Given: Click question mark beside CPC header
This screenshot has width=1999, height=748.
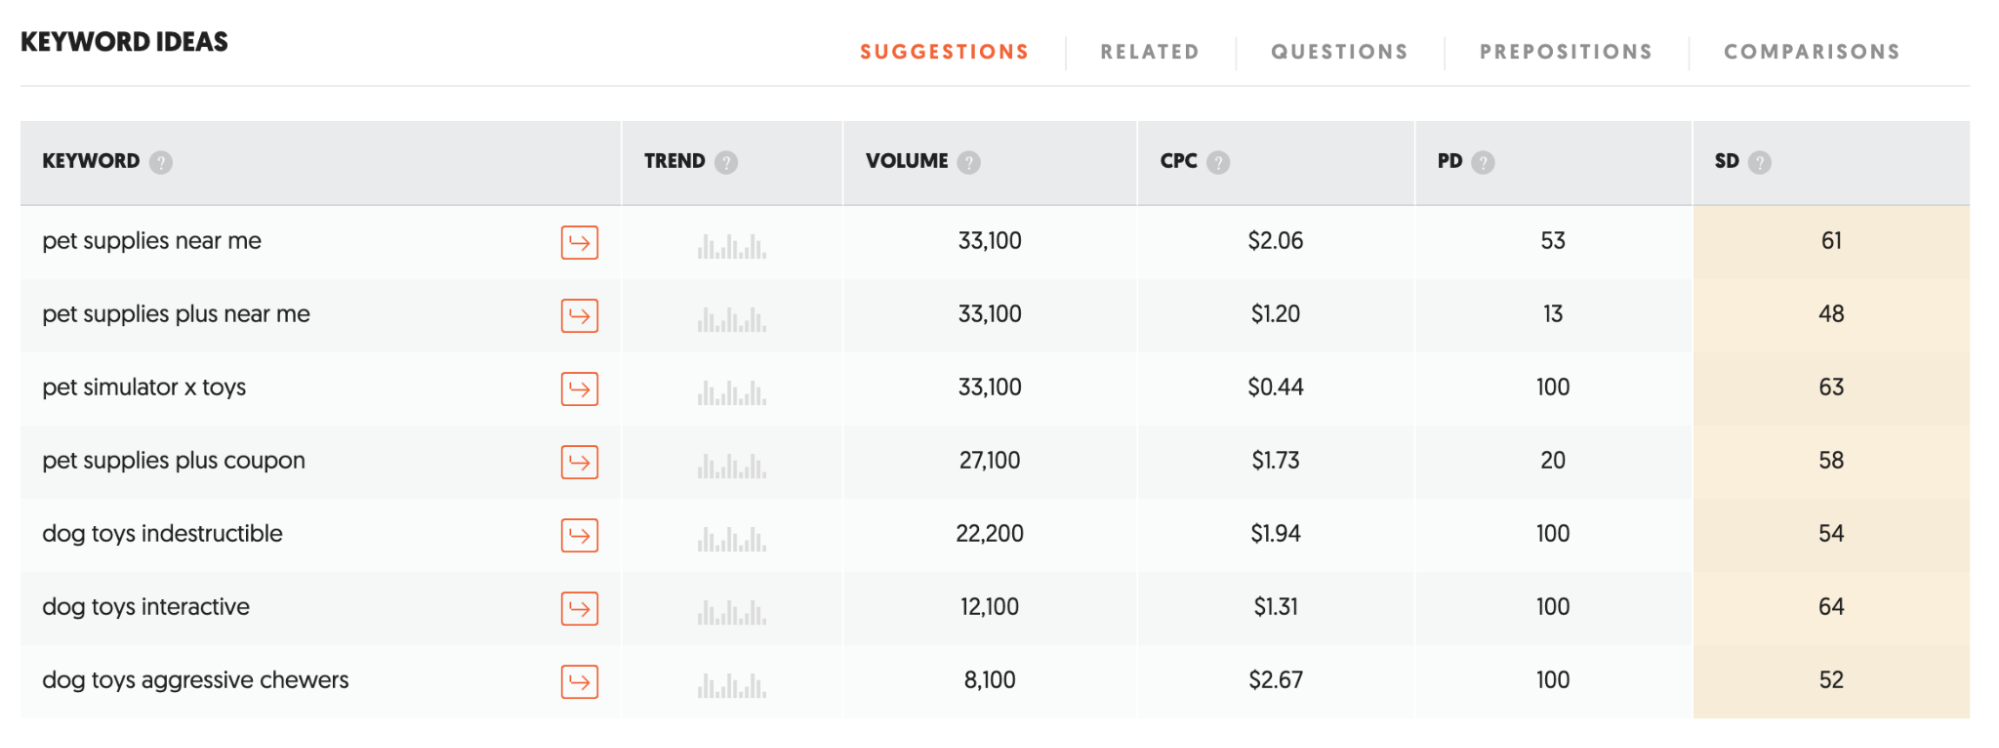Looking at the screenshot, I should 1218,162.
